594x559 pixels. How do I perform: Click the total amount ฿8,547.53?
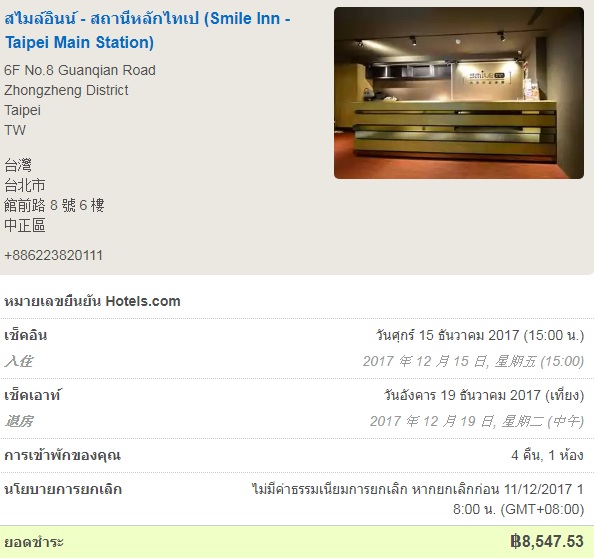[547, 542]
